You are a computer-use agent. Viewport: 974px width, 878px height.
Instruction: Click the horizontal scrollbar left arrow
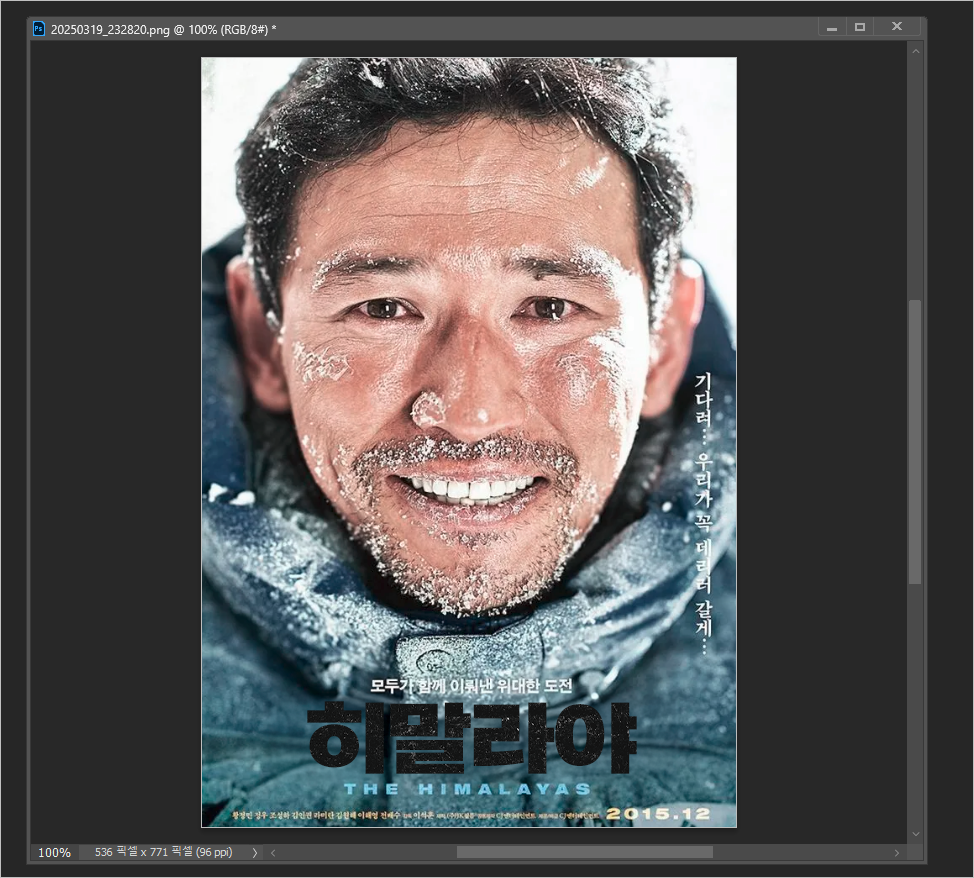[x=273, y=853]
